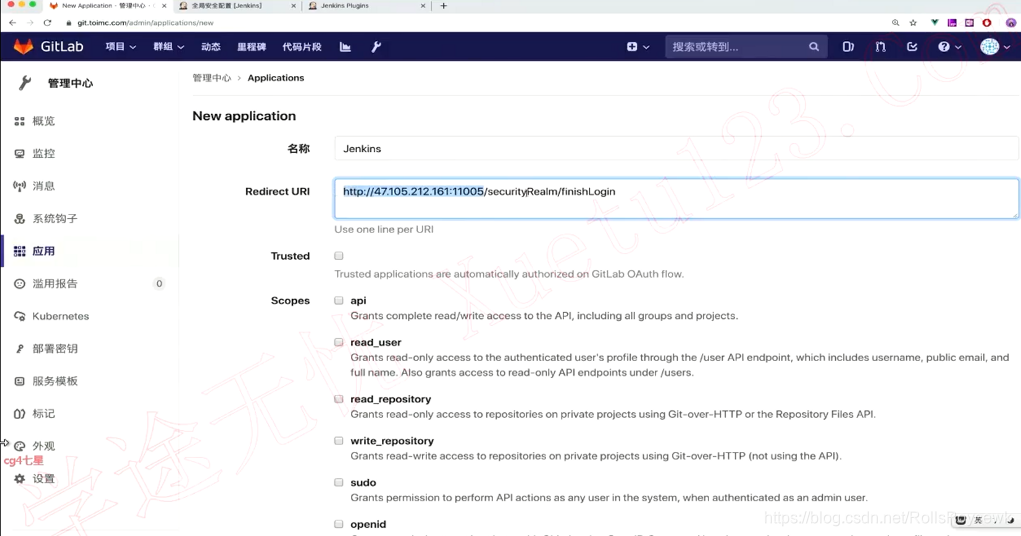Check the openid scope checkbox
Screen dimensions: 1021x536
coord(339,524)
